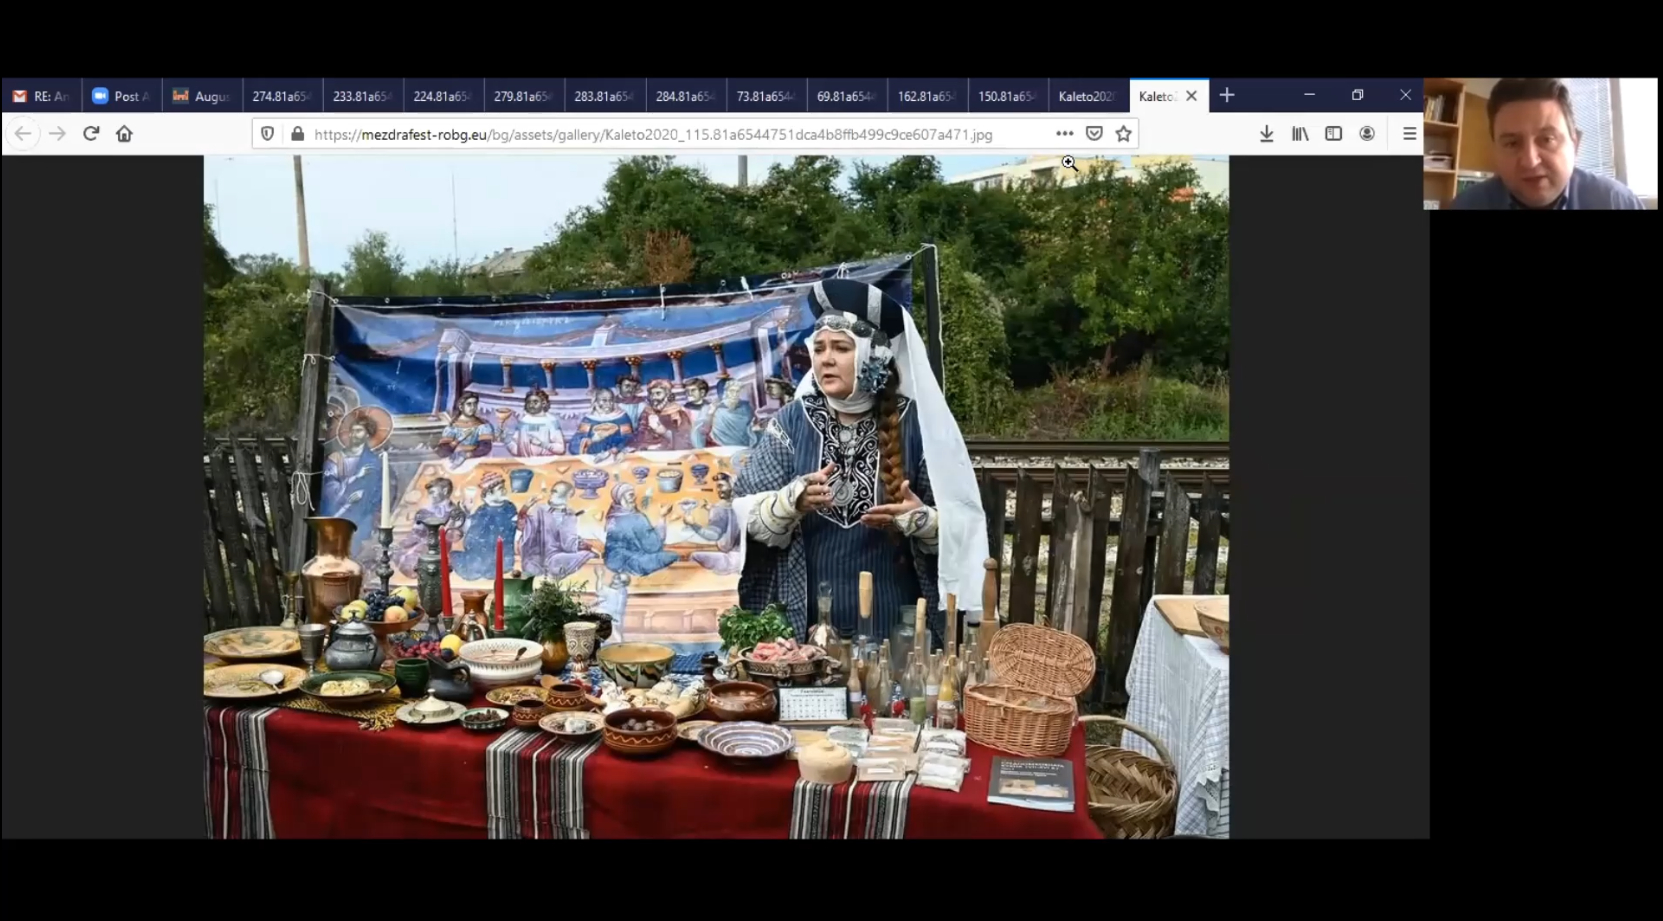Bookmark this page with star icon

tap(1123, 134)
